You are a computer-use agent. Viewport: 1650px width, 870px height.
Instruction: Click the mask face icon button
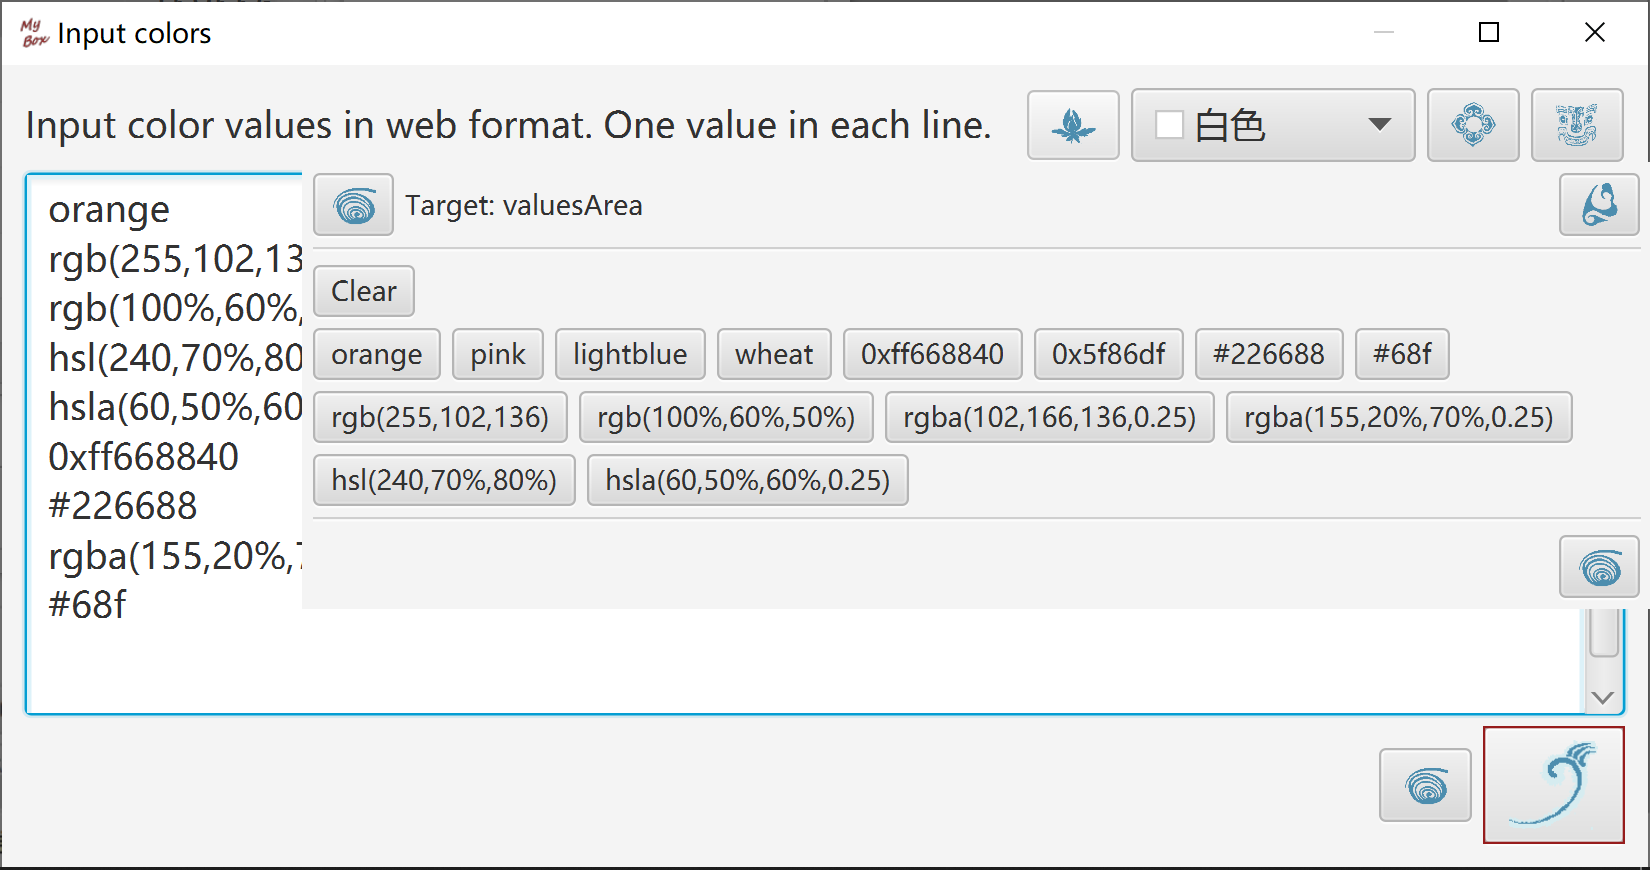tap(1577, 125)
